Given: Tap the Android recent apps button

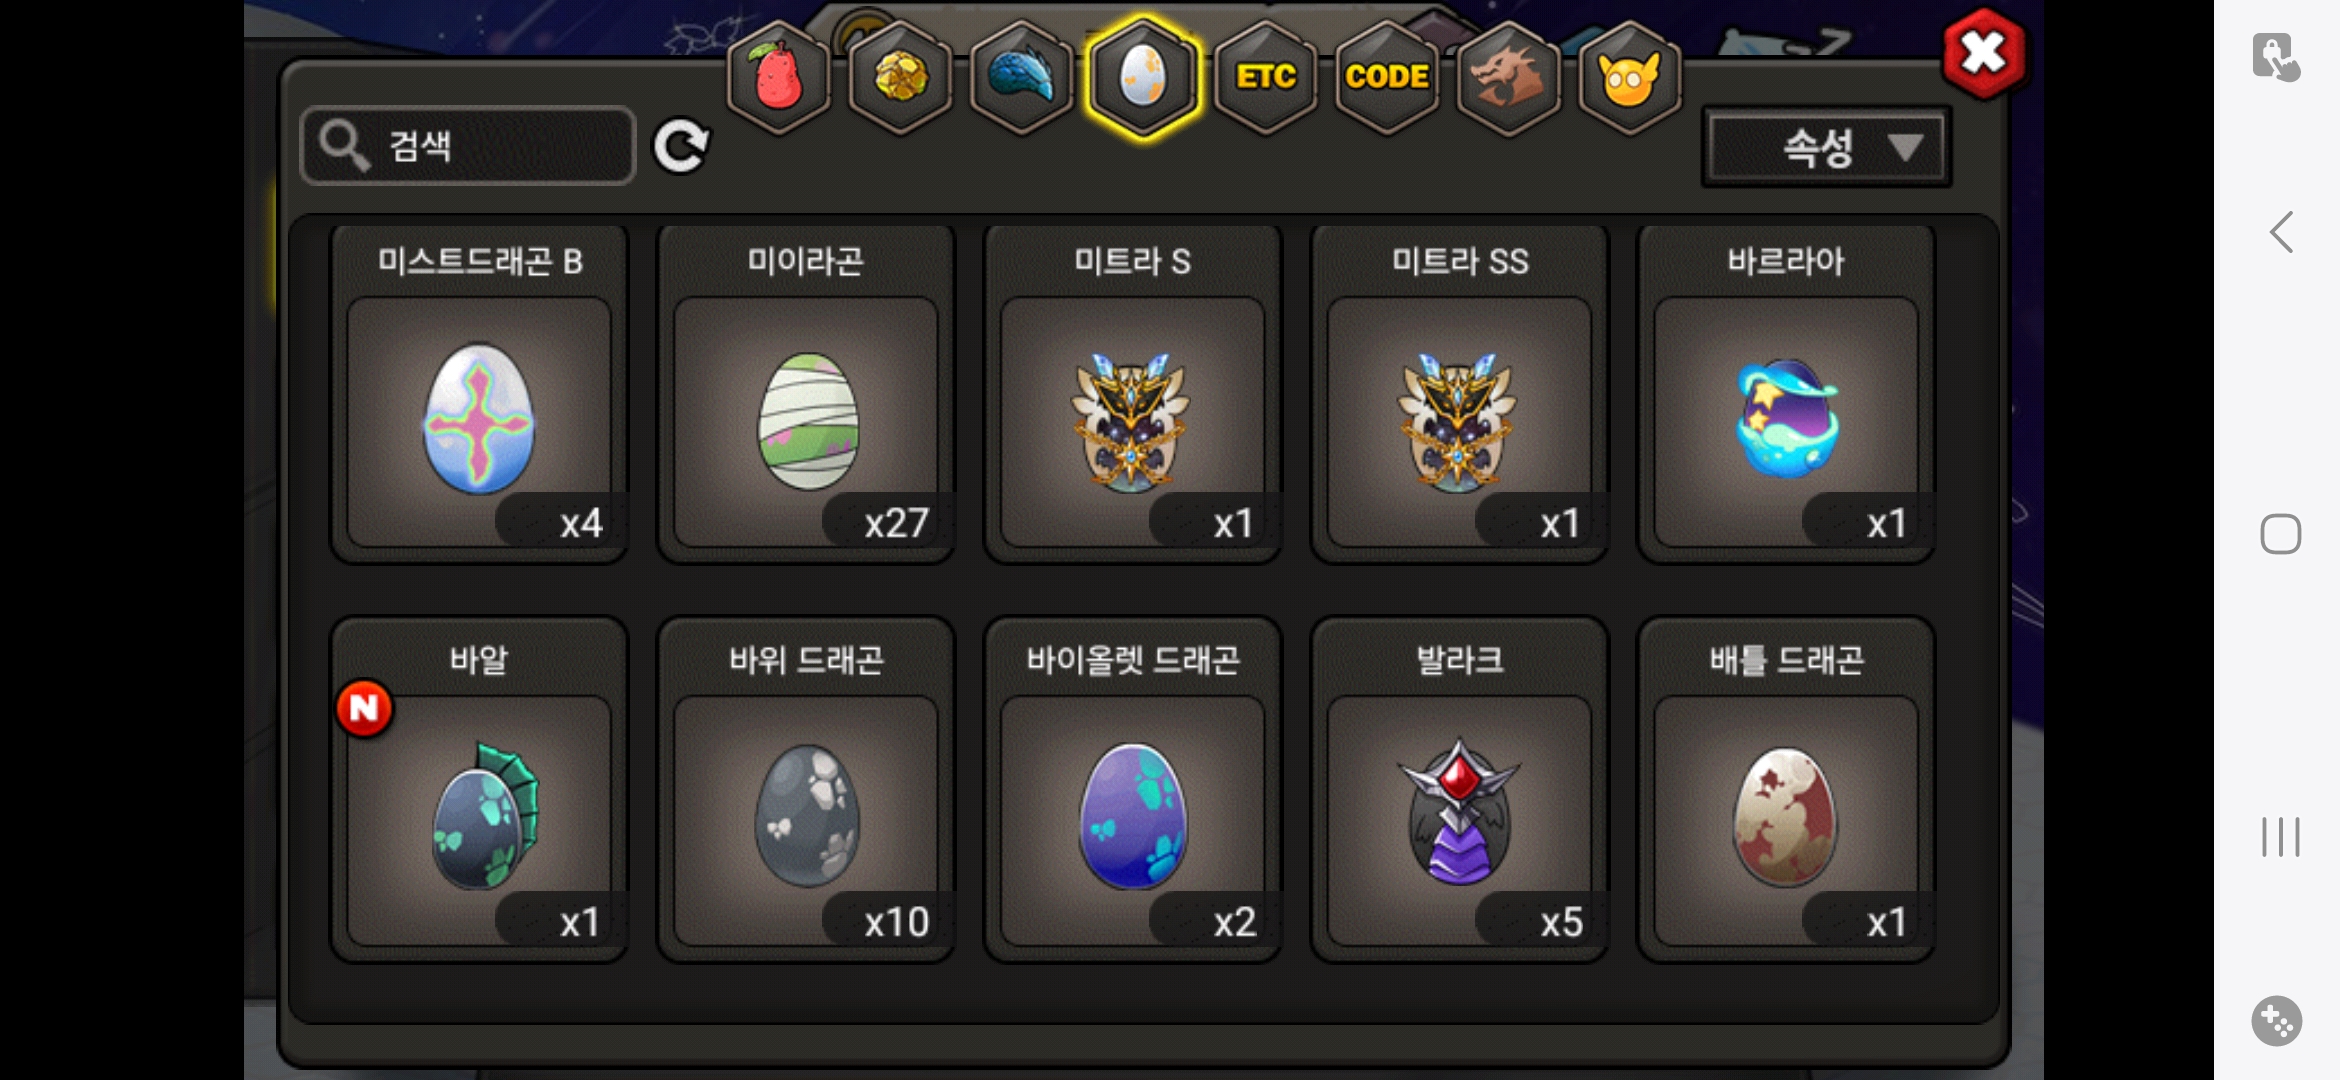Looking at the screenshot, I should [x=2281, y=837].
